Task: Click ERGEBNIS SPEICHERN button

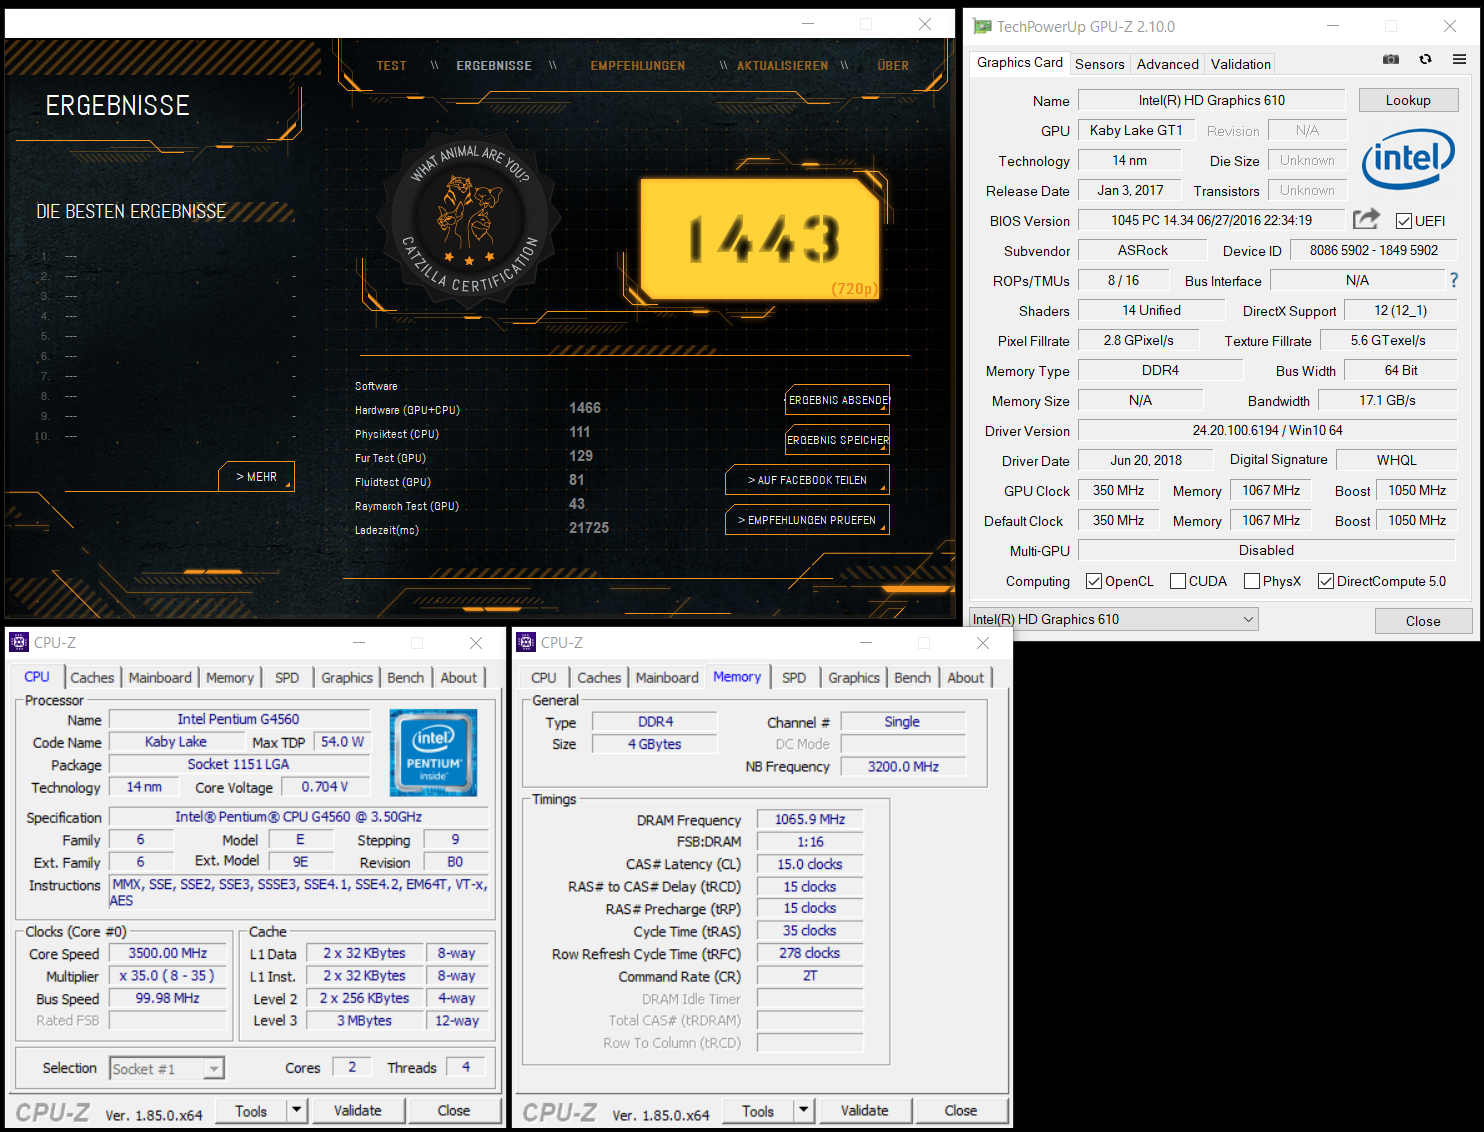Action: [x=838, y=440]
